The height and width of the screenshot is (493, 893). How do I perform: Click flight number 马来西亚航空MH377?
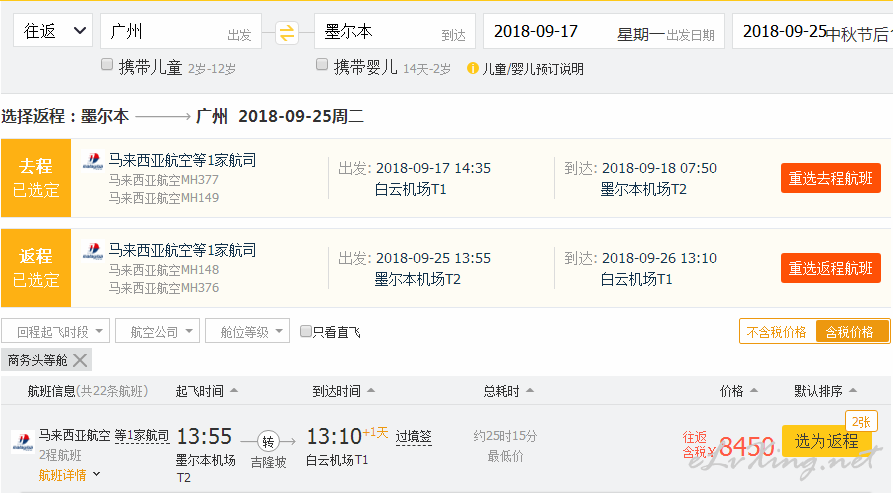tap(164, 180)
